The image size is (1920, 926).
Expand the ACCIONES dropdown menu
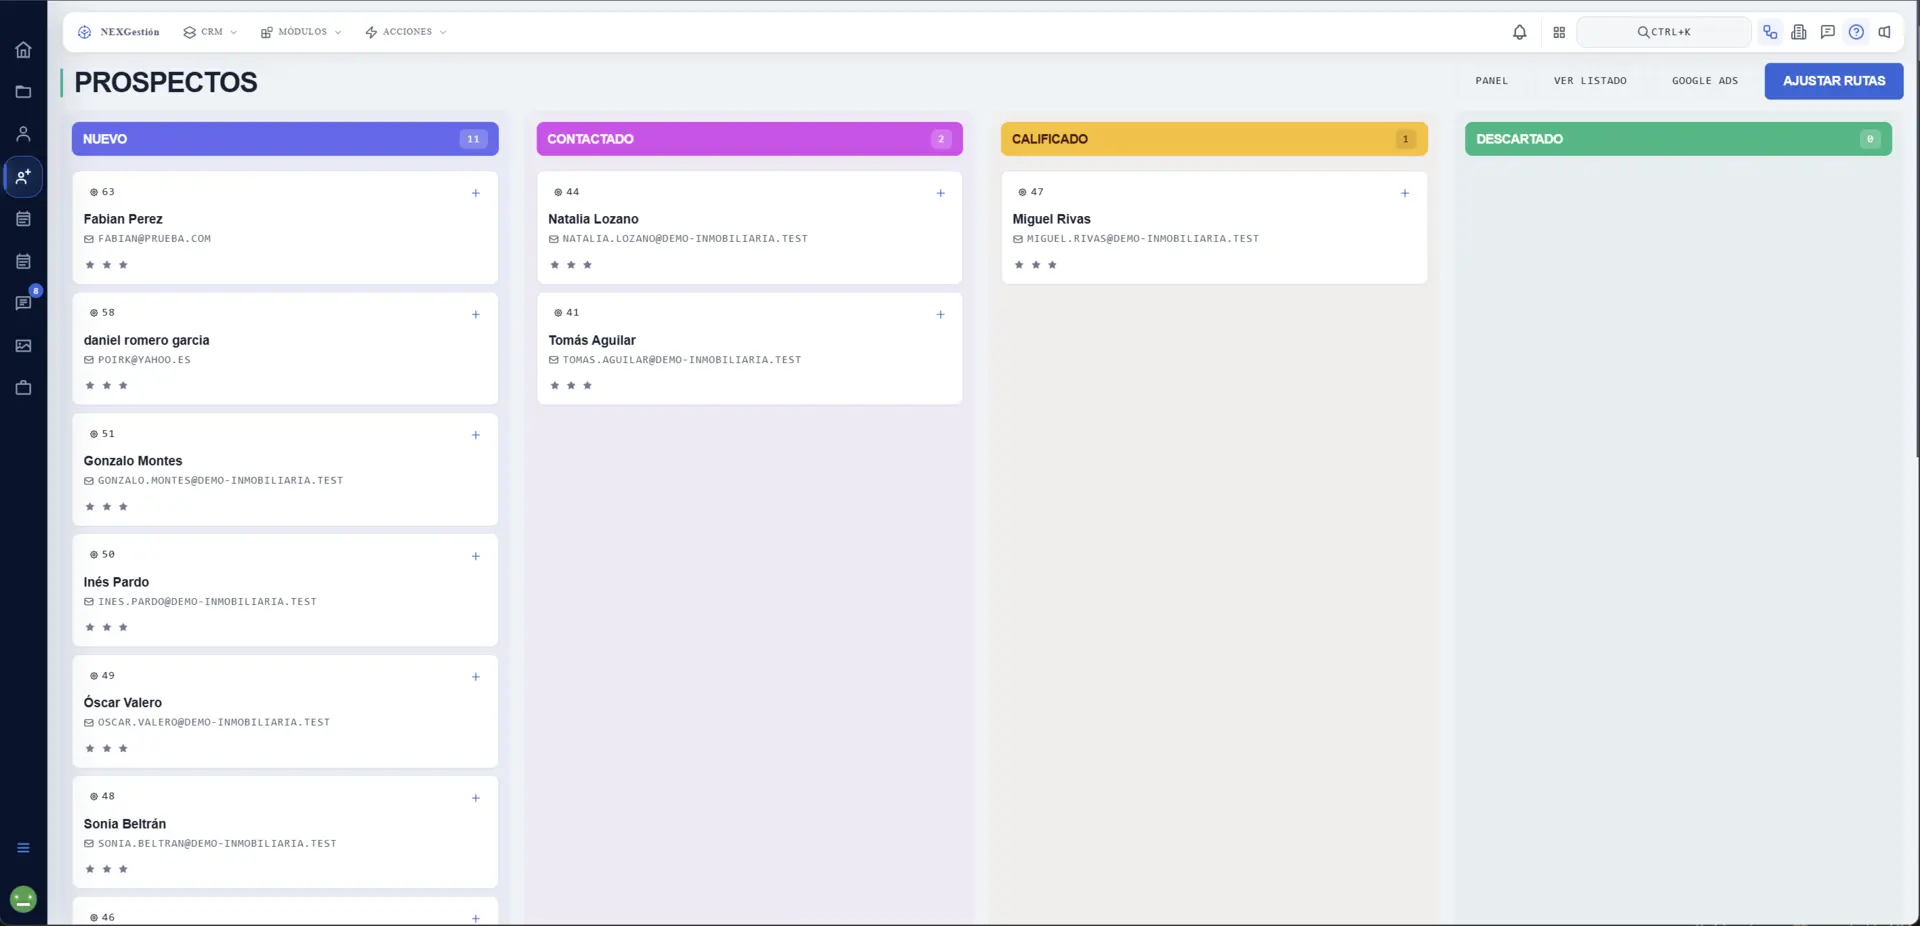(x=406, y=32)
